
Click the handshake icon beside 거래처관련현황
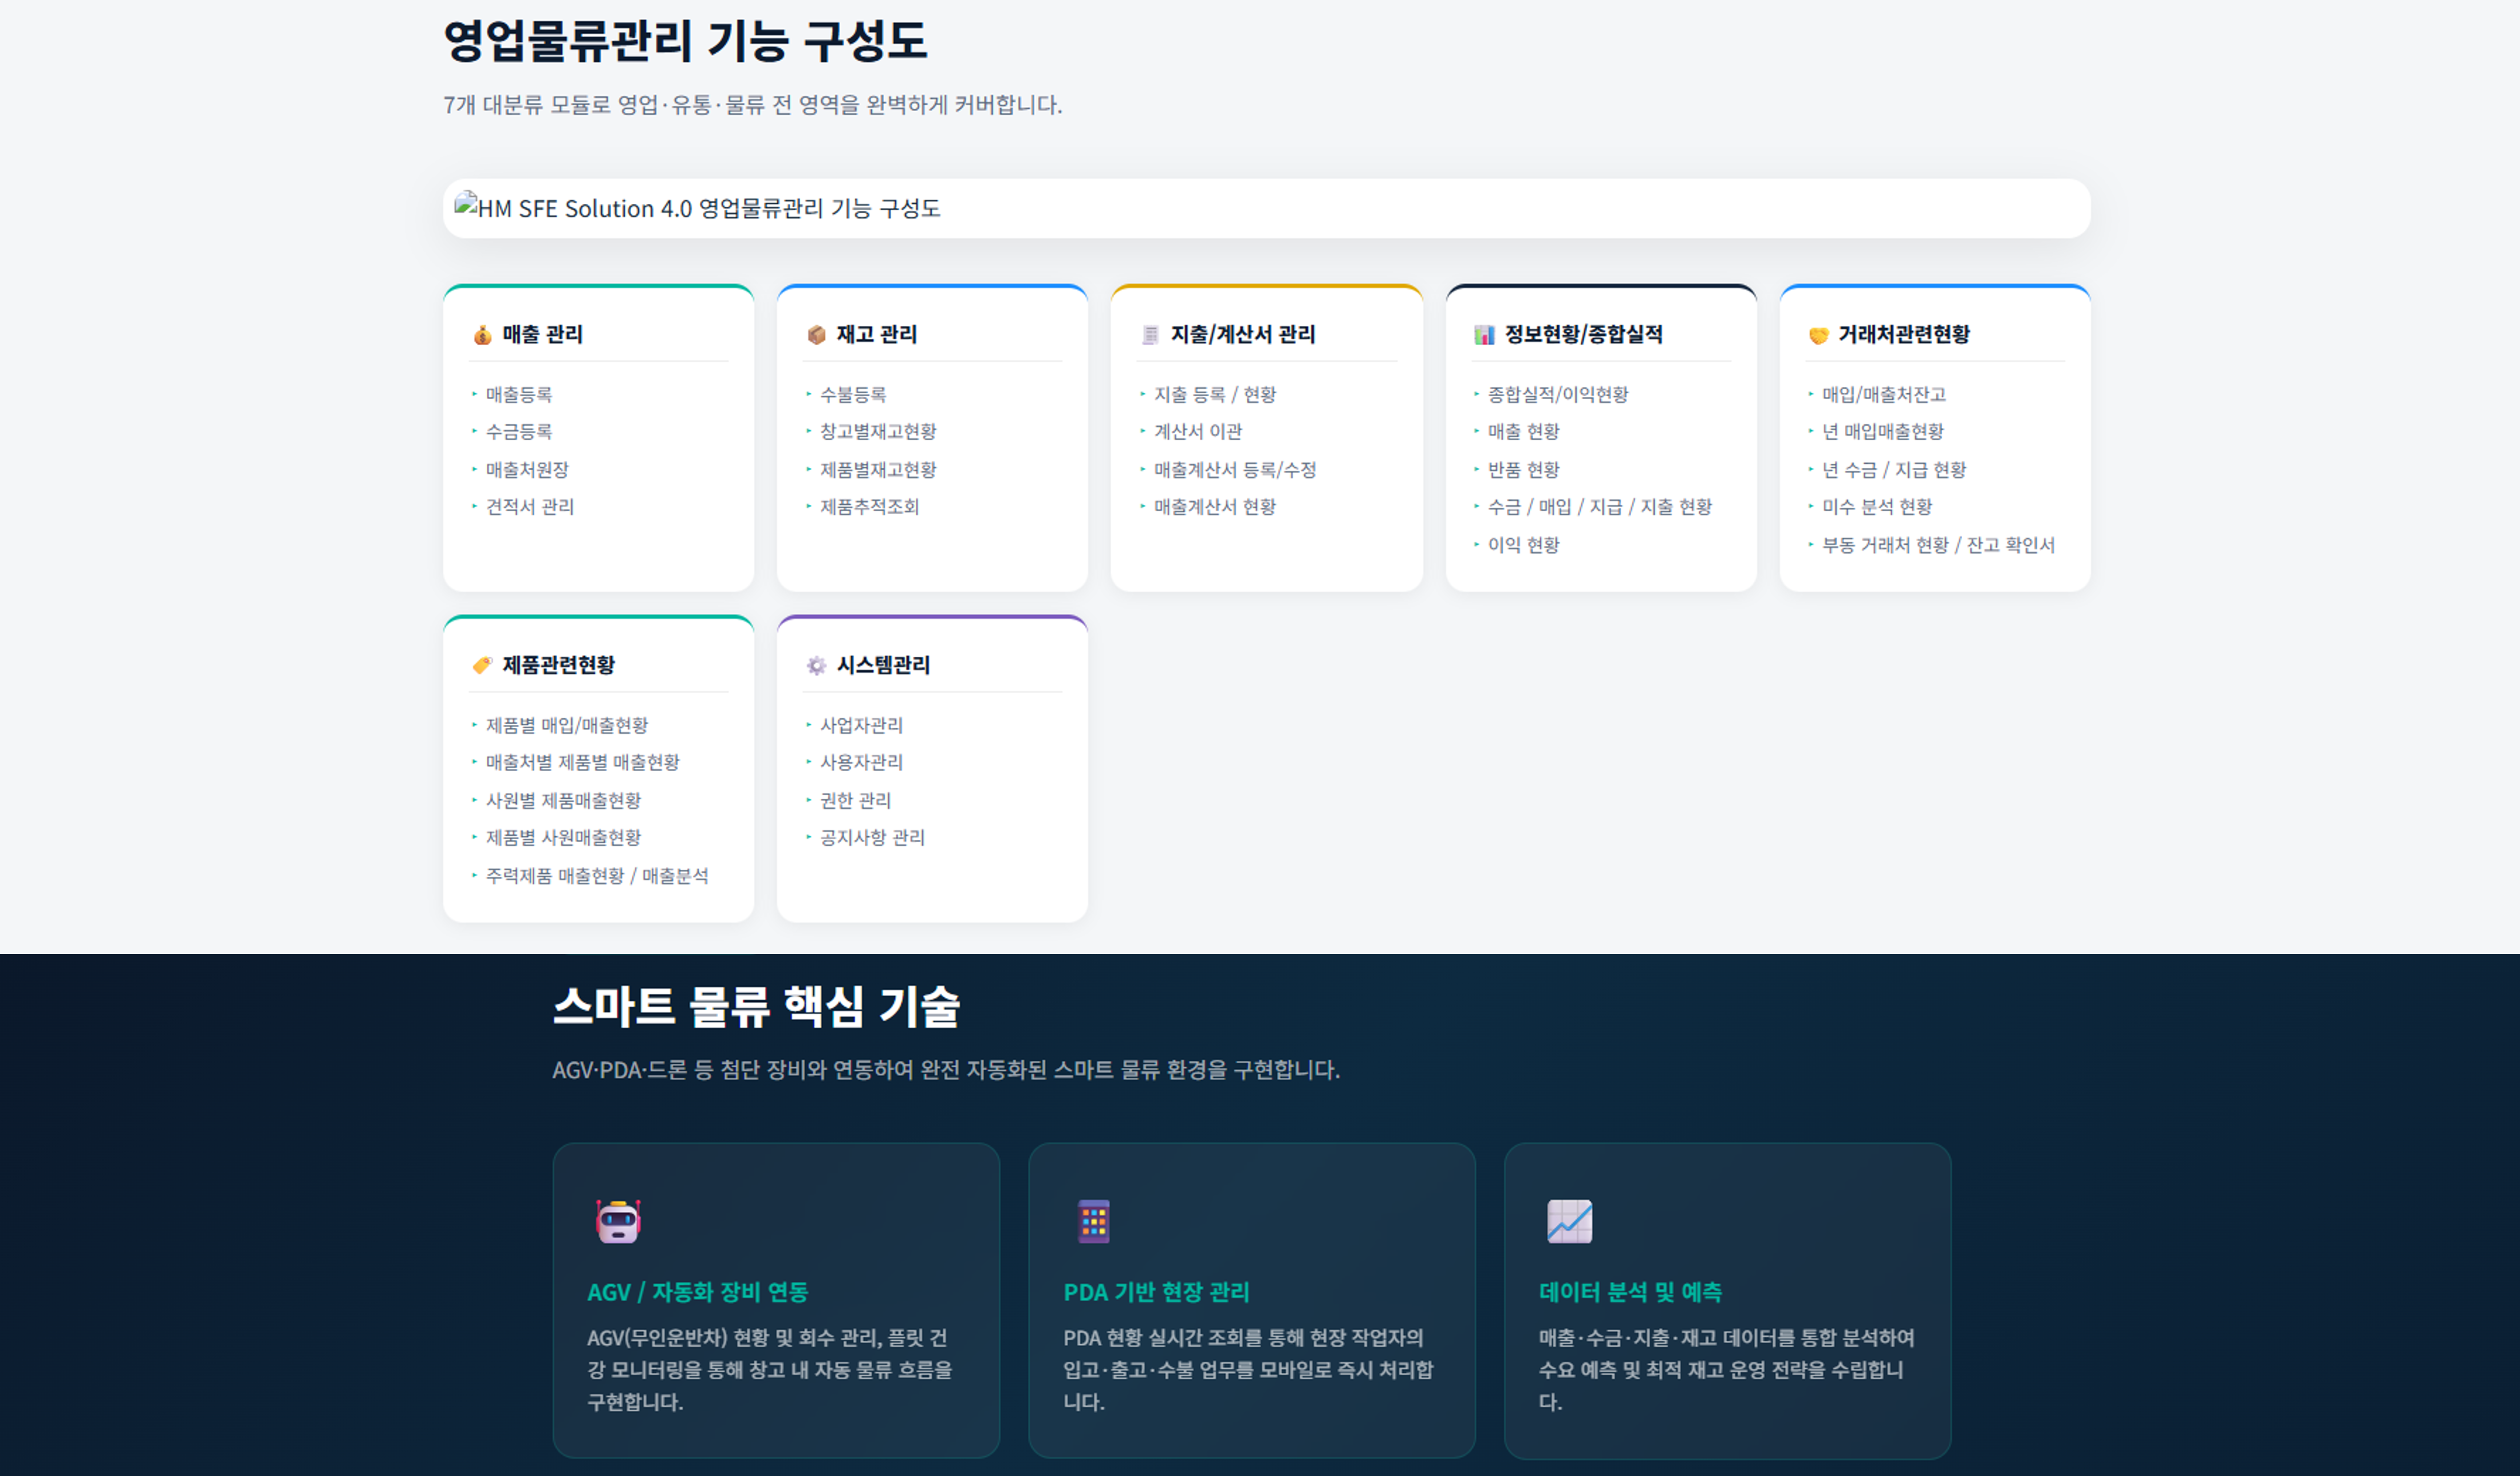tap(1818, 335)
